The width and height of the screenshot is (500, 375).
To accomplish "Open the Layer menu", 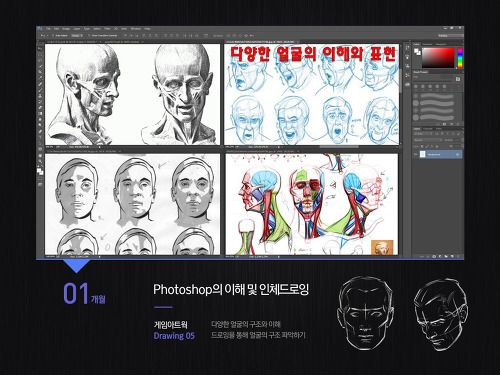I will [76, 29].
